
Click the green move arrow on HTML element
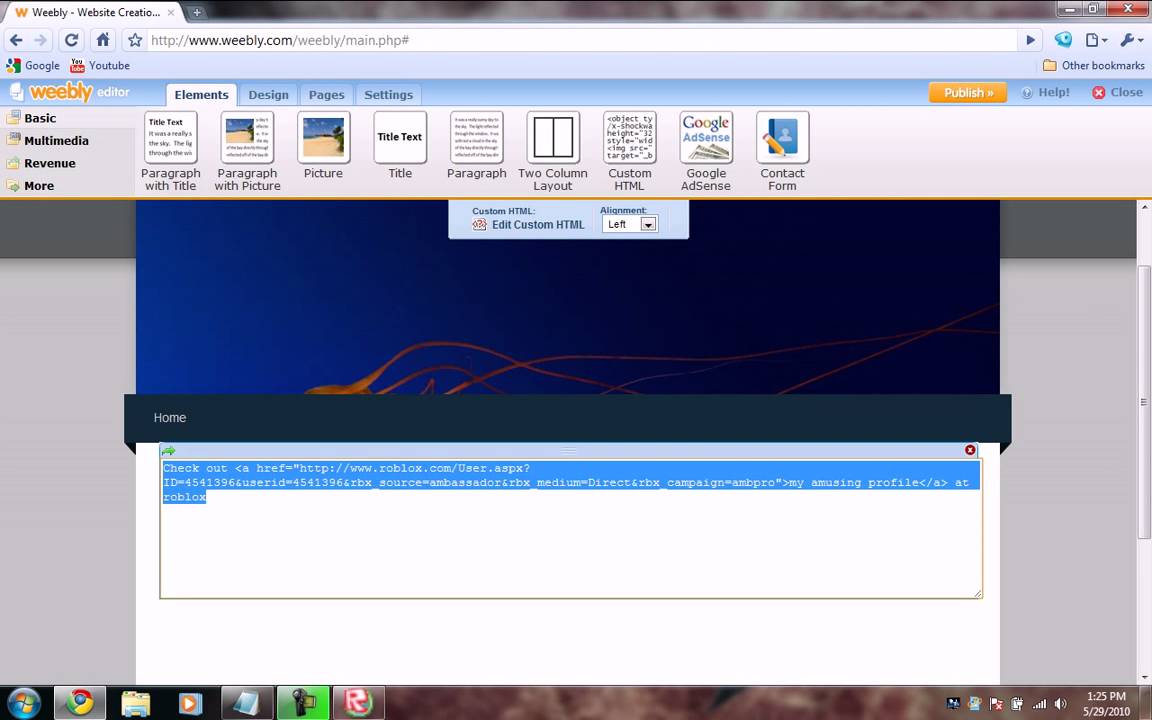coord(168,450)
